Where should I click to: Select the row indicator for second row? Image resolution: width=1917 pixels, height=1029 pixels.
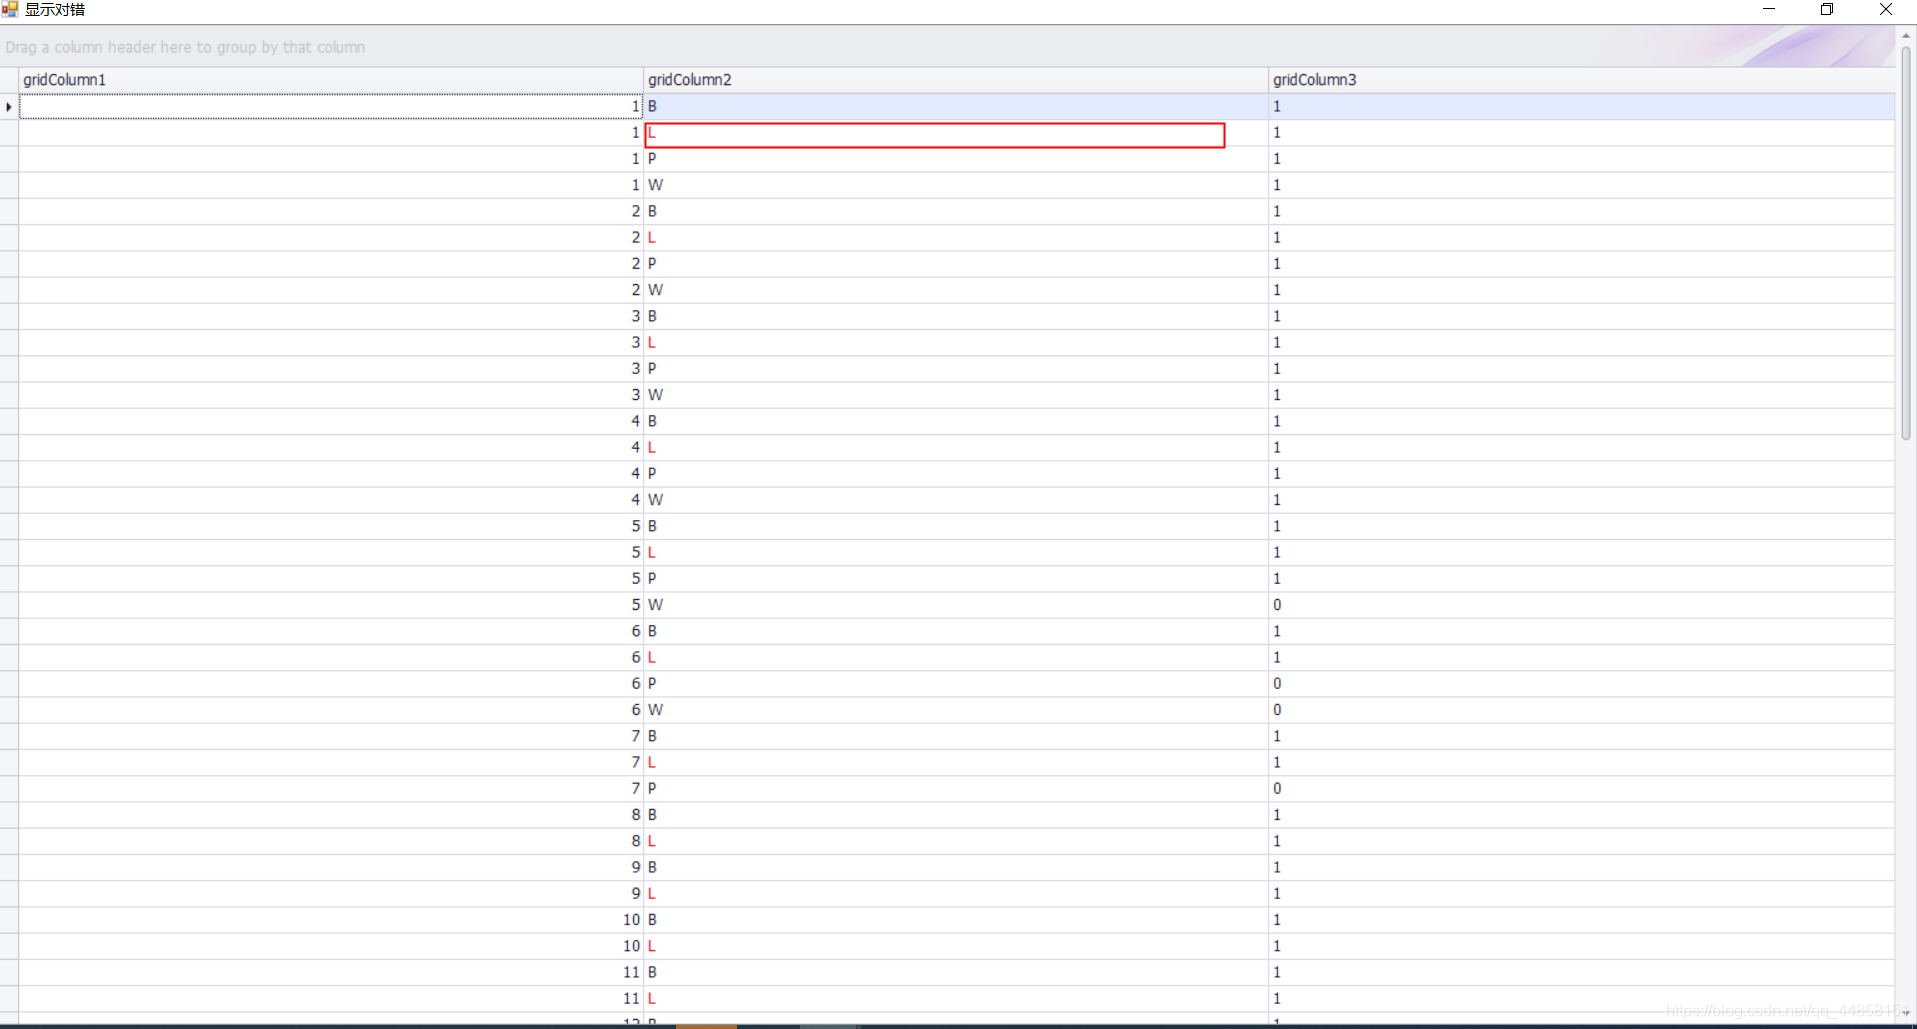[9, 133]
